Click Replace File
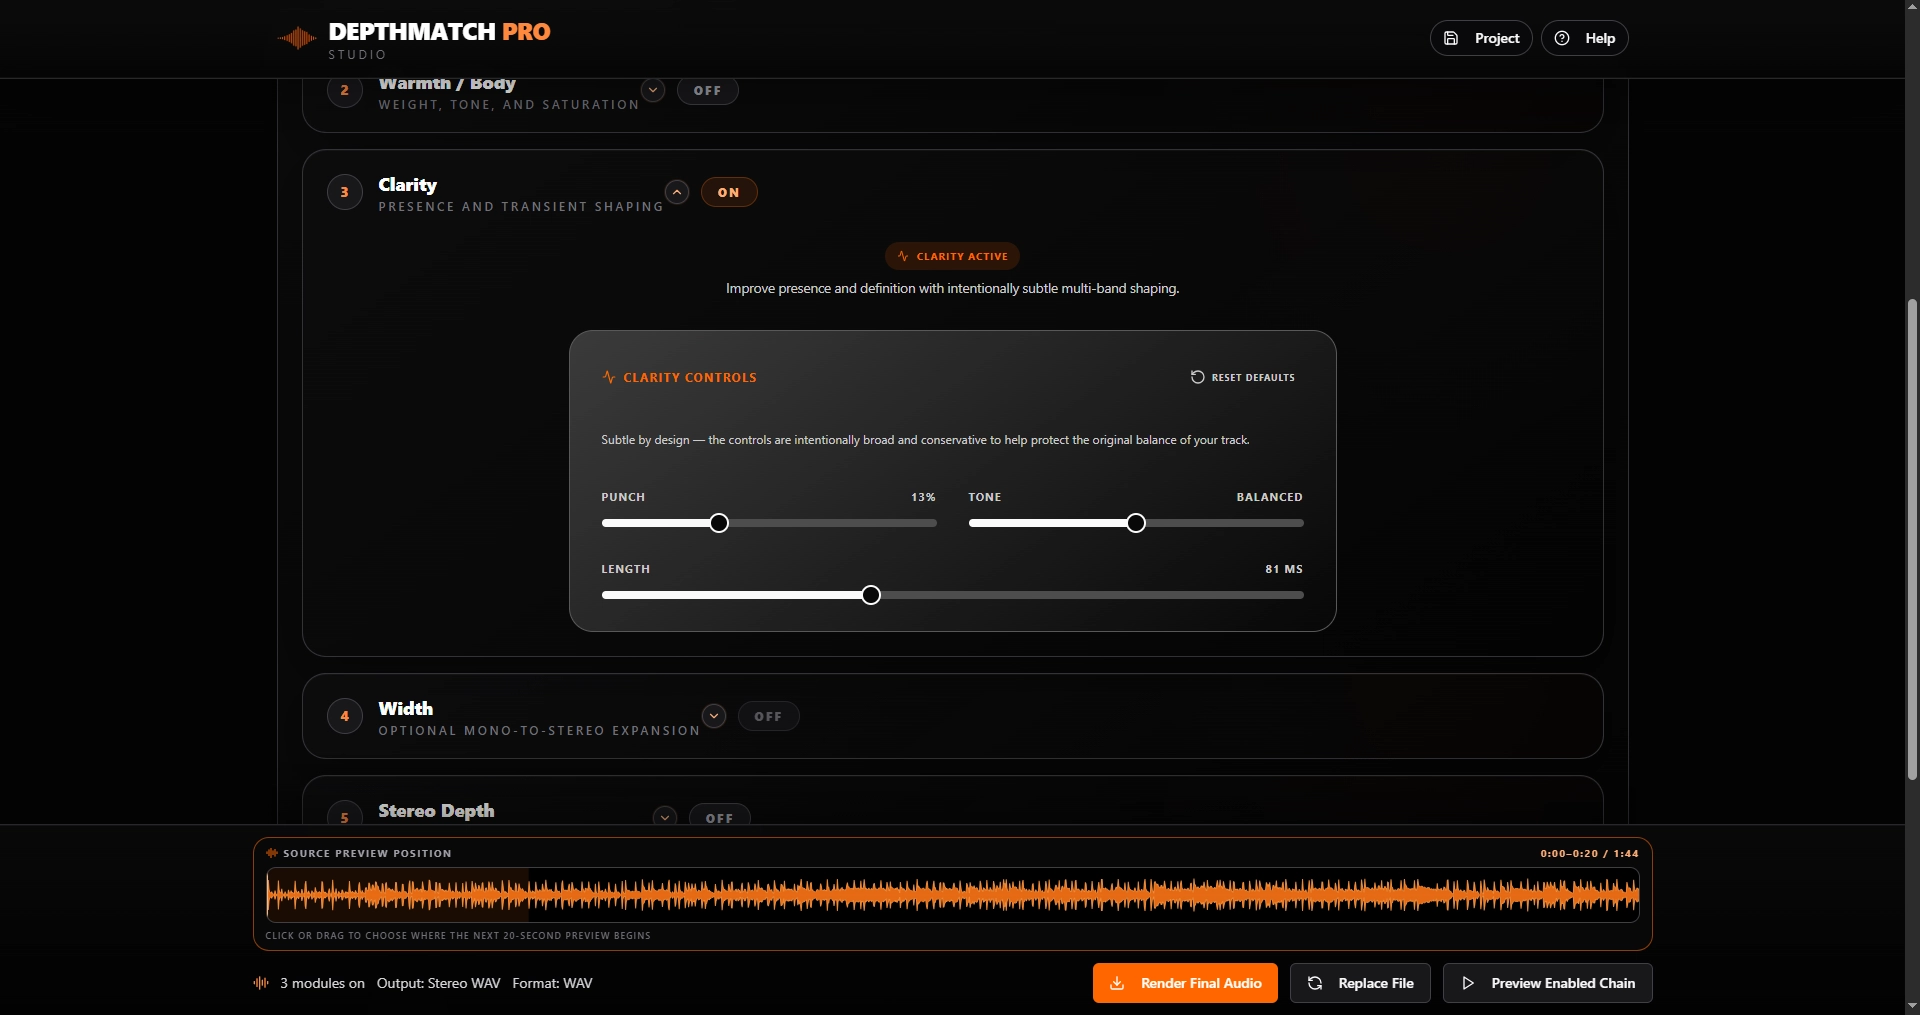The image size is (1920, 1015). (1360, 983)
